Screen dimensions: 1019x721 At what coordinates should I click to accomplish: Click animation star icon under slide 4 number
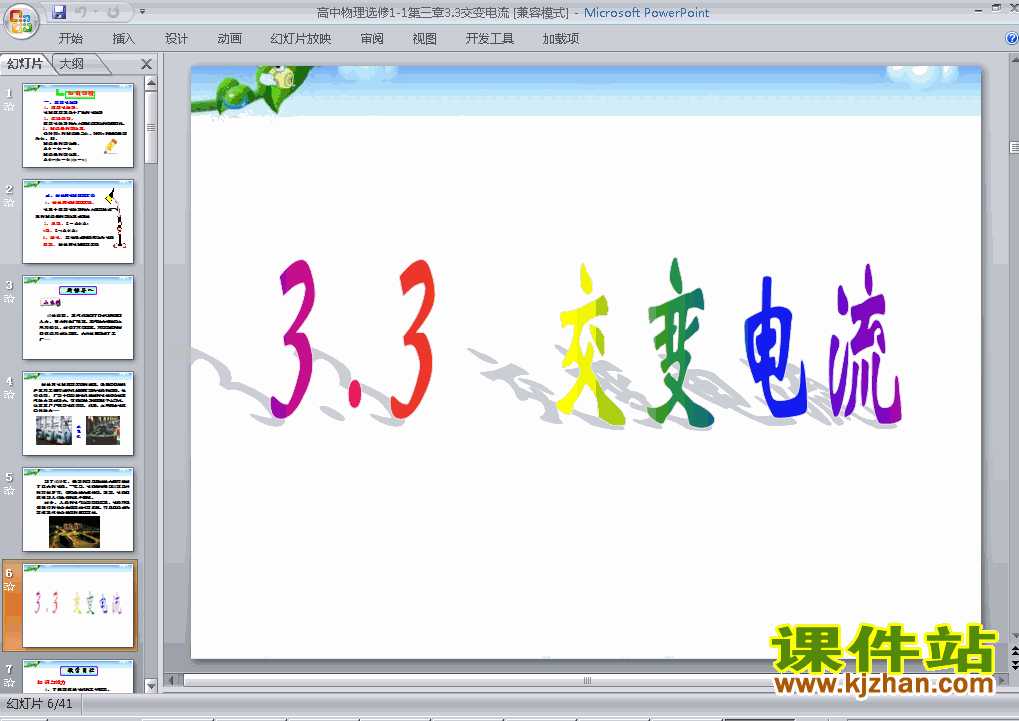tap(9, 395)
